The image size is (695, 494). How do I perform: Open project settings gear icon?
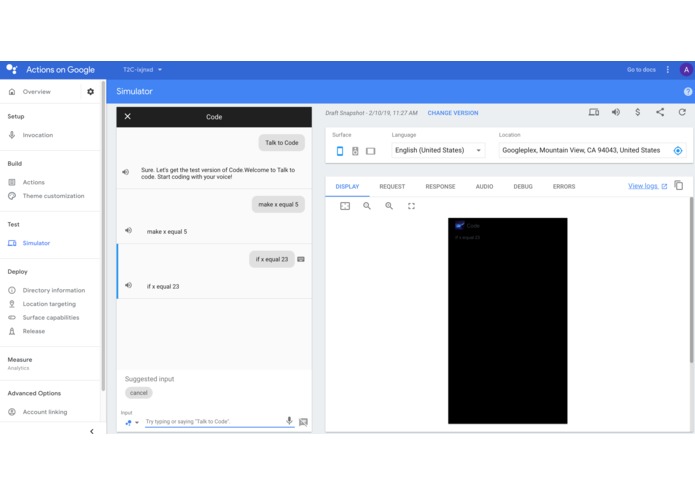point(90,92)
